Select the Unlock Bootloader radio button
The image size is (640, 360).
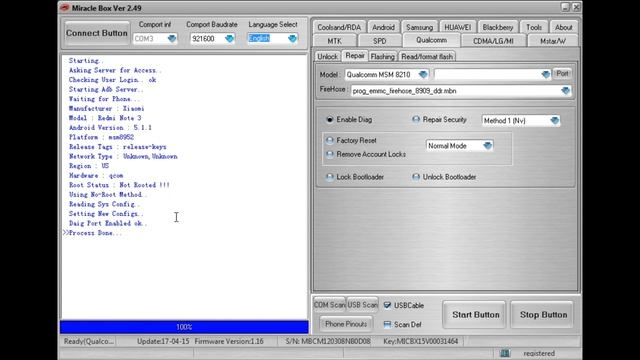pyautogui.click(x=416, y=177)
